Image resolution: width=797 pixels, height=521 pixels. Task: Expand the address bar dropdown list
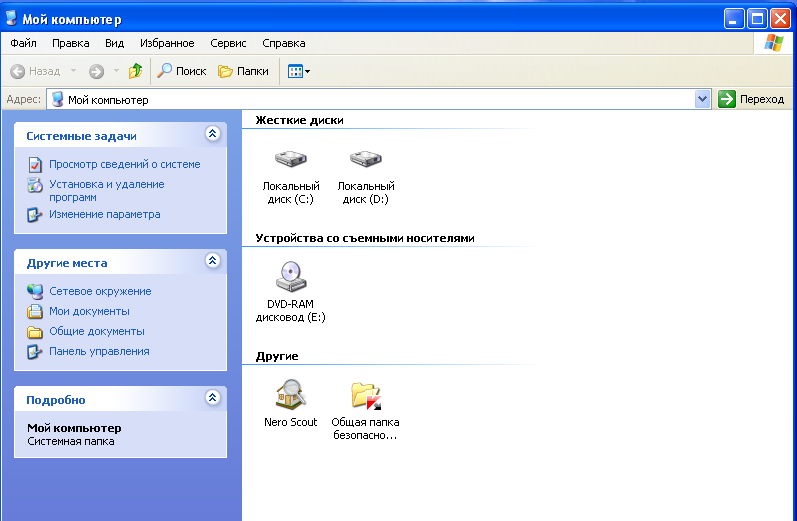coord(702,99)
